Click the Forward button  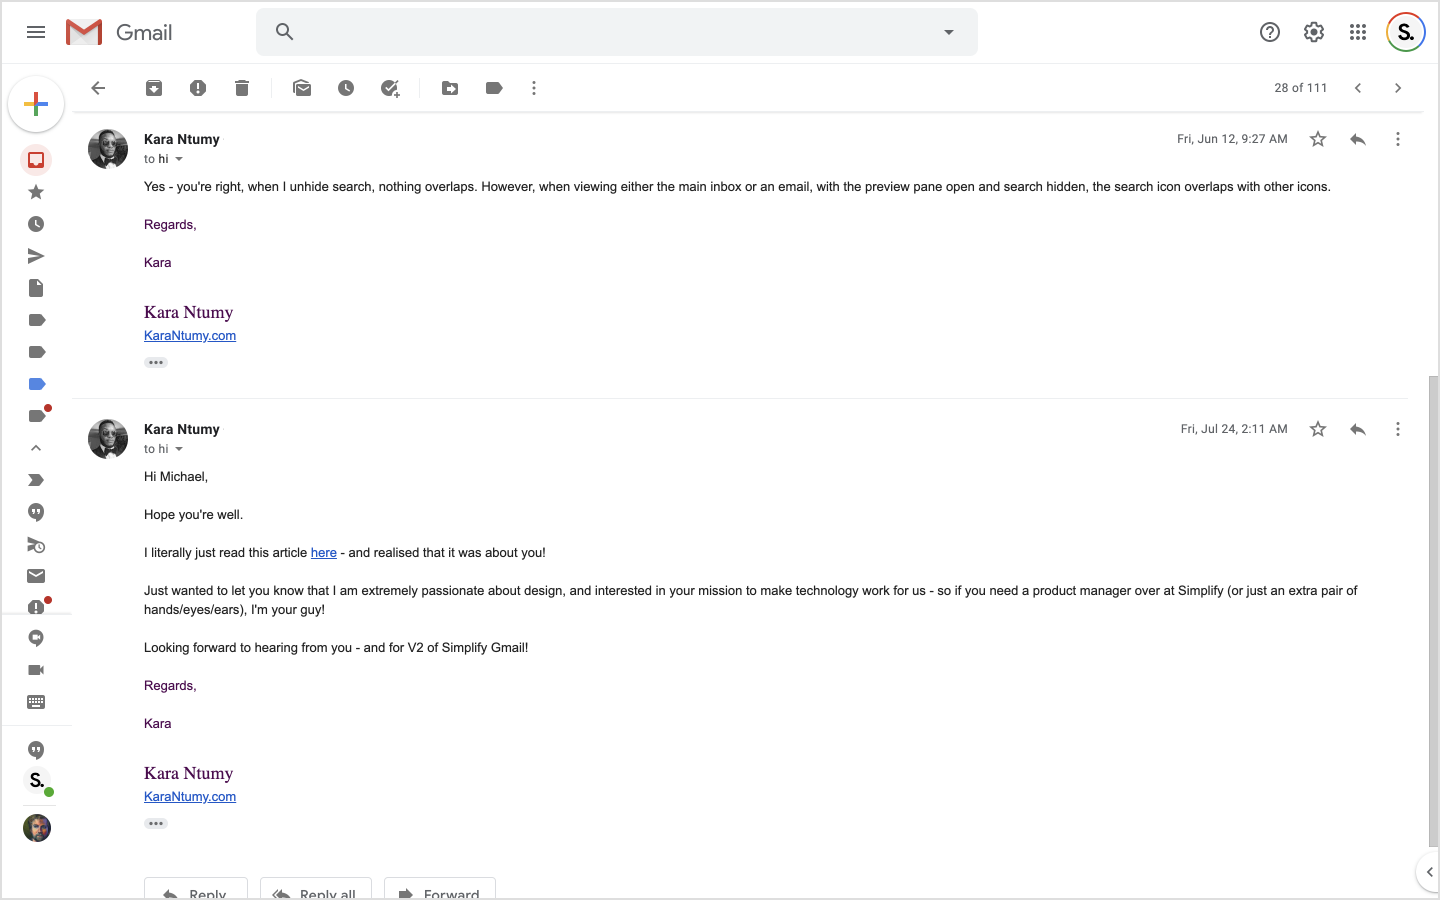(x=440, y=889)
